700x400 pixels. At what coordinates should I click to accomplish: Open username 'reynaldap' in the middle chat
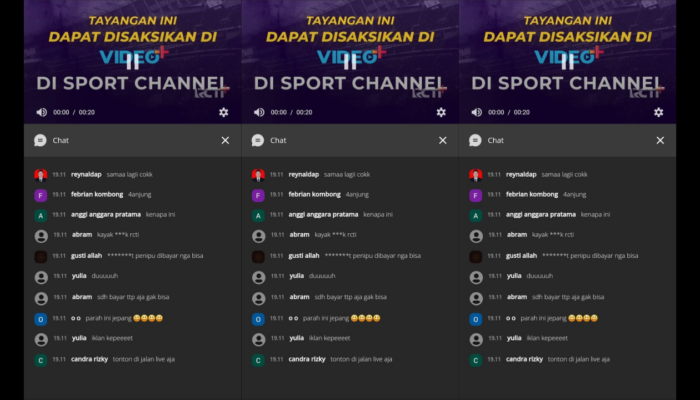coord(304,175)
